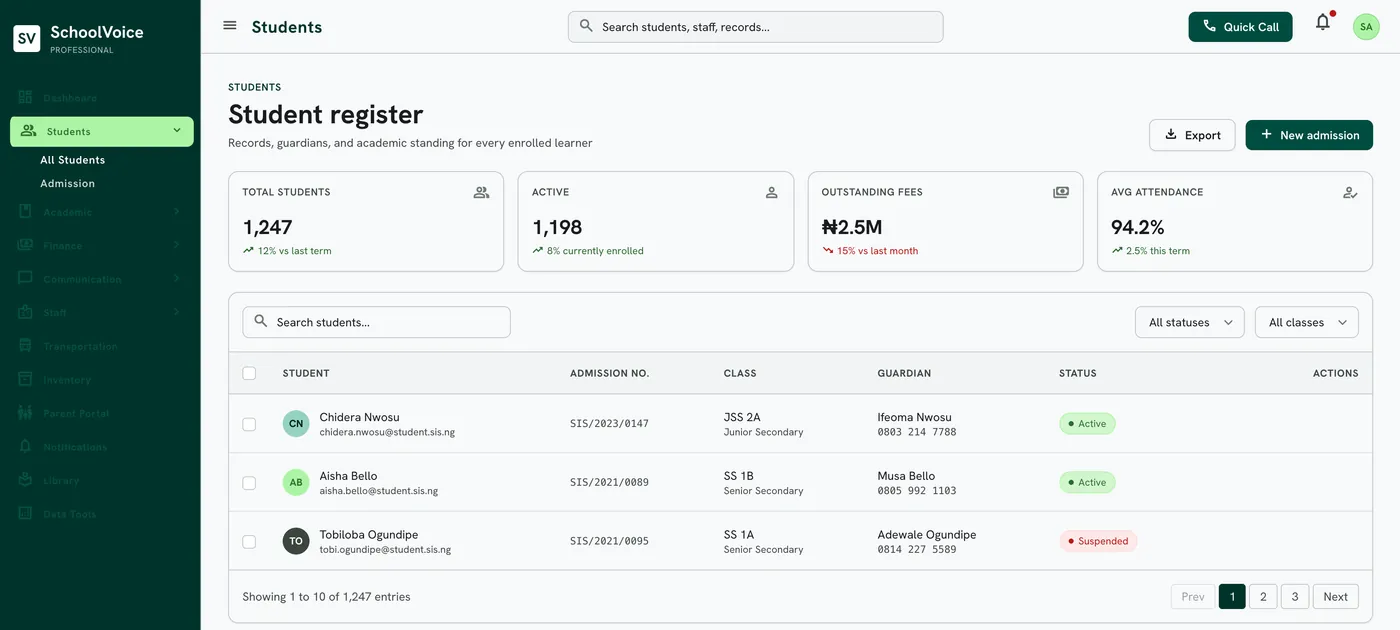Open the All statuses dropdown
The image size is (1400, 630).
click(1190, 322)
